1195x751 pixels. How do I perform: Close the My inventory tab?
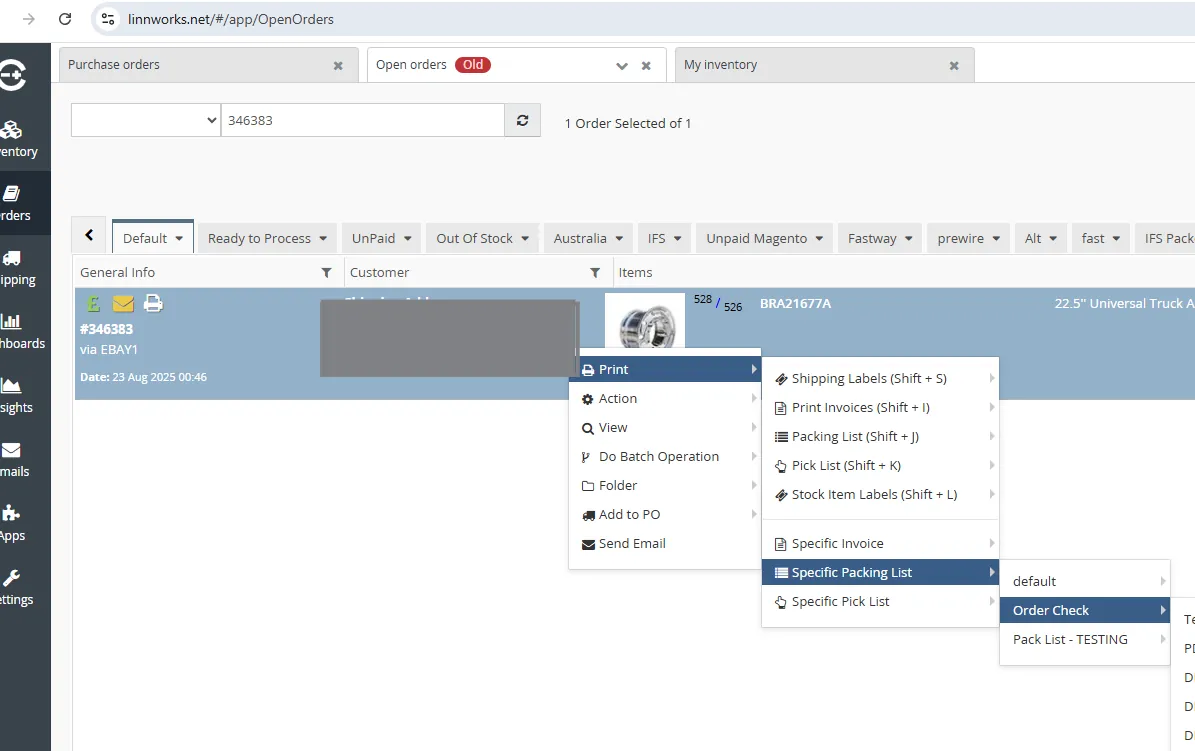(x=954, y=66)
